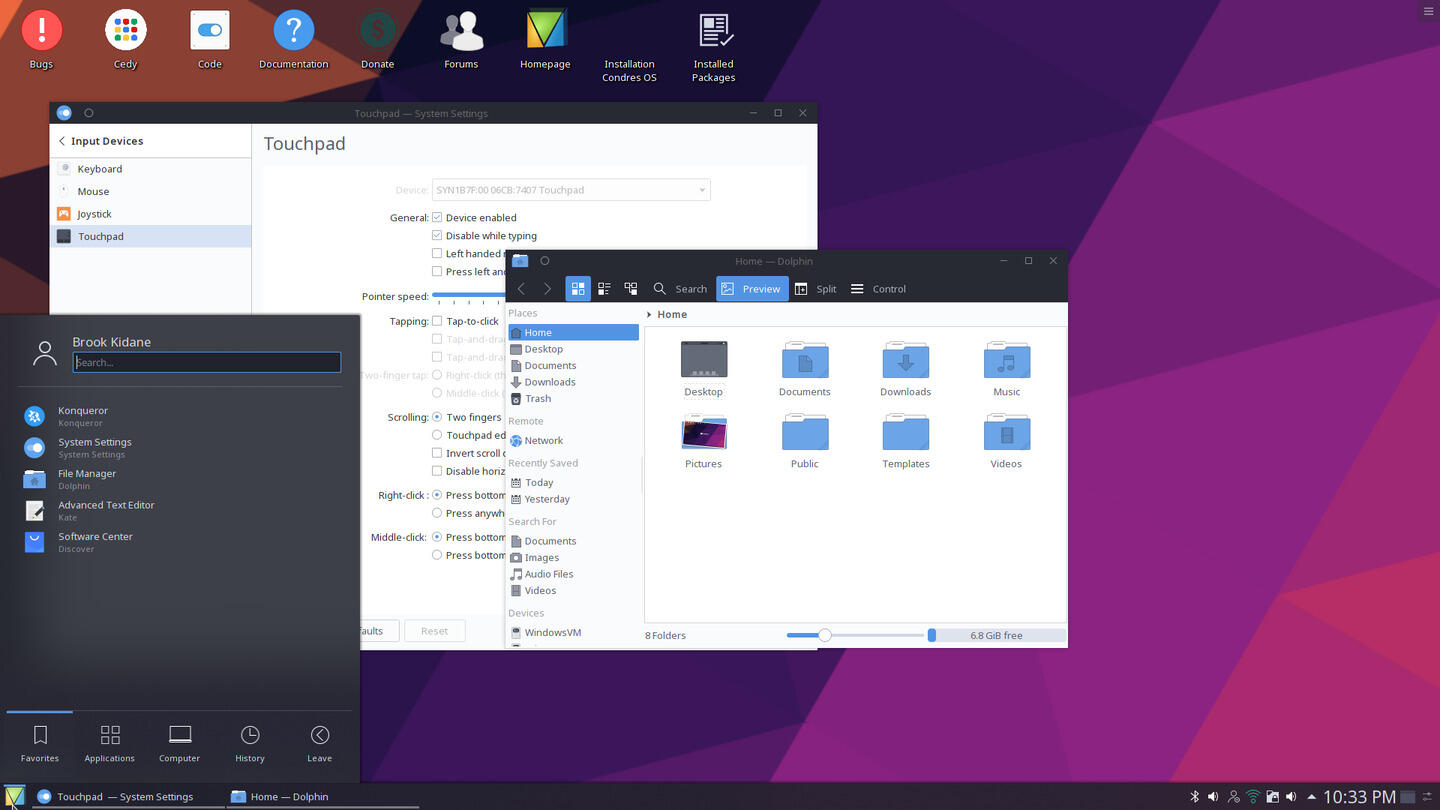Select Keyboard in Input Devices

click(151, 169)
